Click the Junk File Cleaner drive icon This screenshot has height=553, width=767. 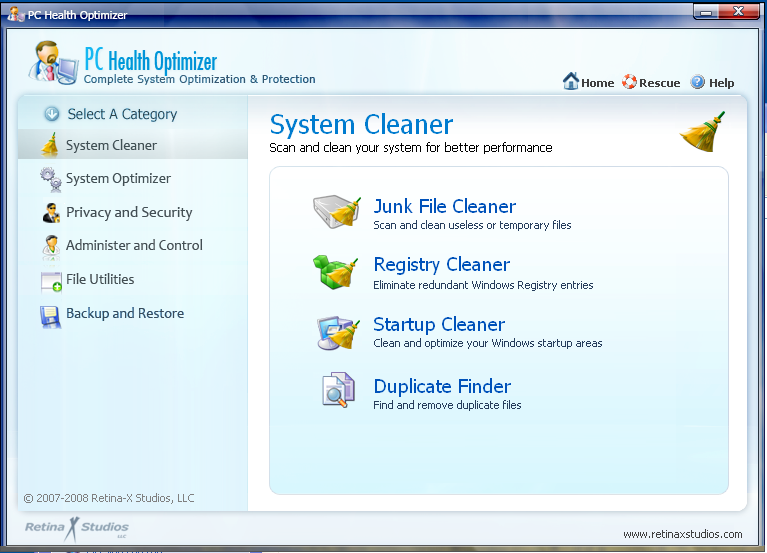click(x=337, y=212)
